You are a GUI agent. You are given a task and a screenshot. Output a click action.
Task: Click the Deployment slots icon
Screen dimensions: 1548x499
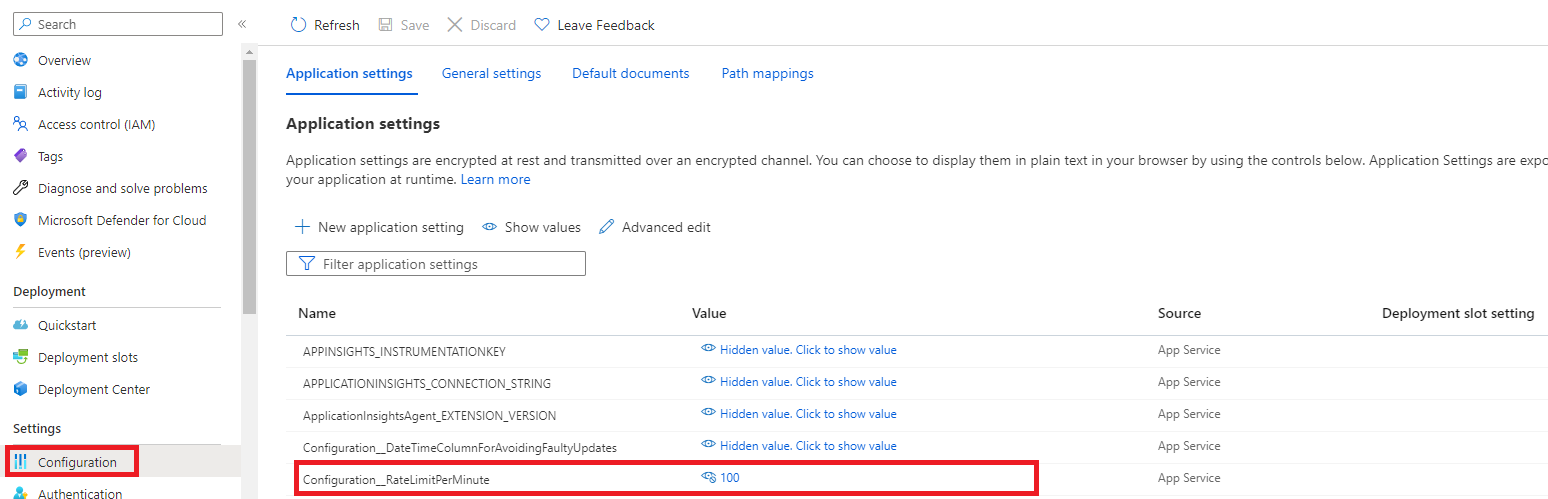20,357
